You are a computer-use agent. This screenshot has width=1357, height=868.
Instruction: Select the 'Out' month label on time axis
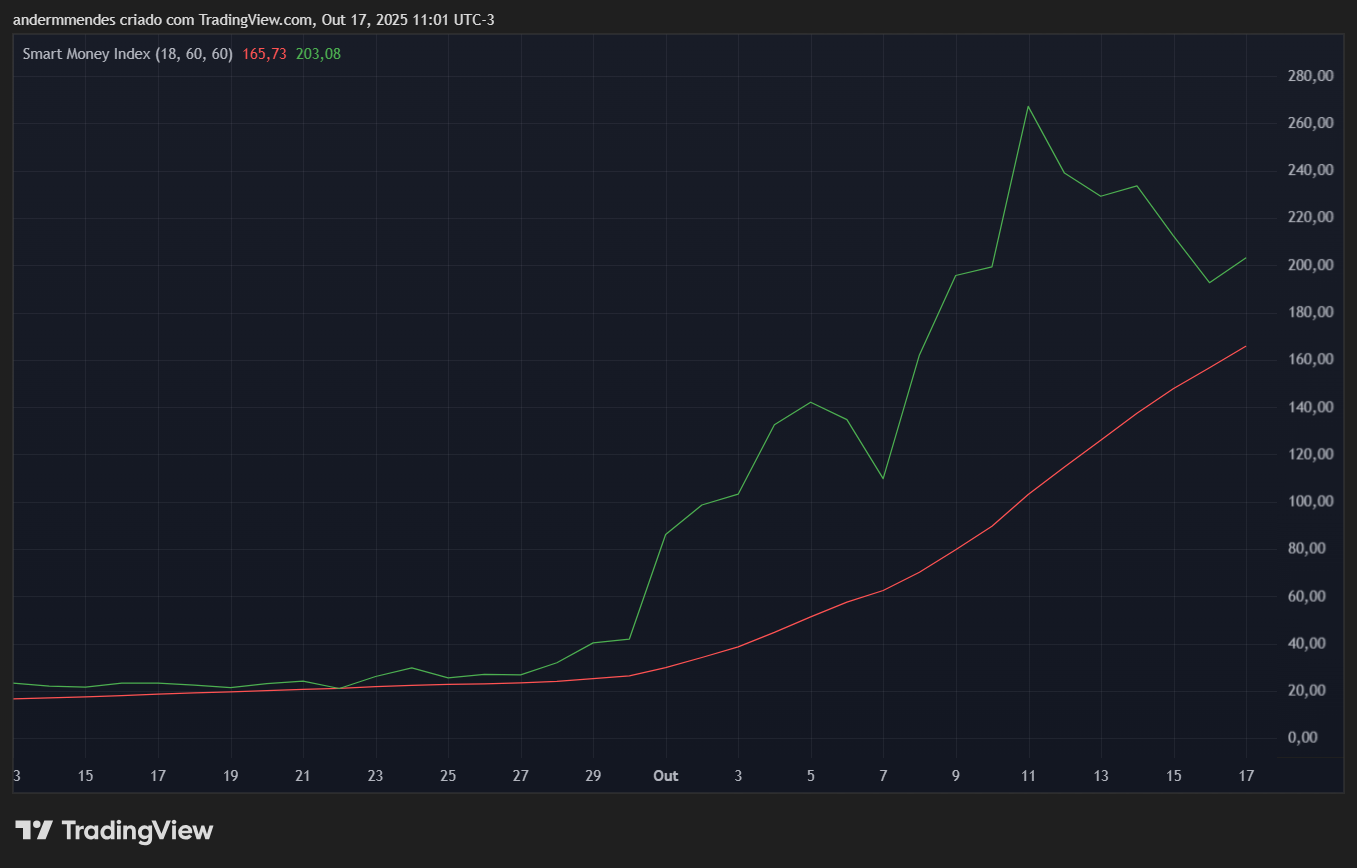coord(665,776)
